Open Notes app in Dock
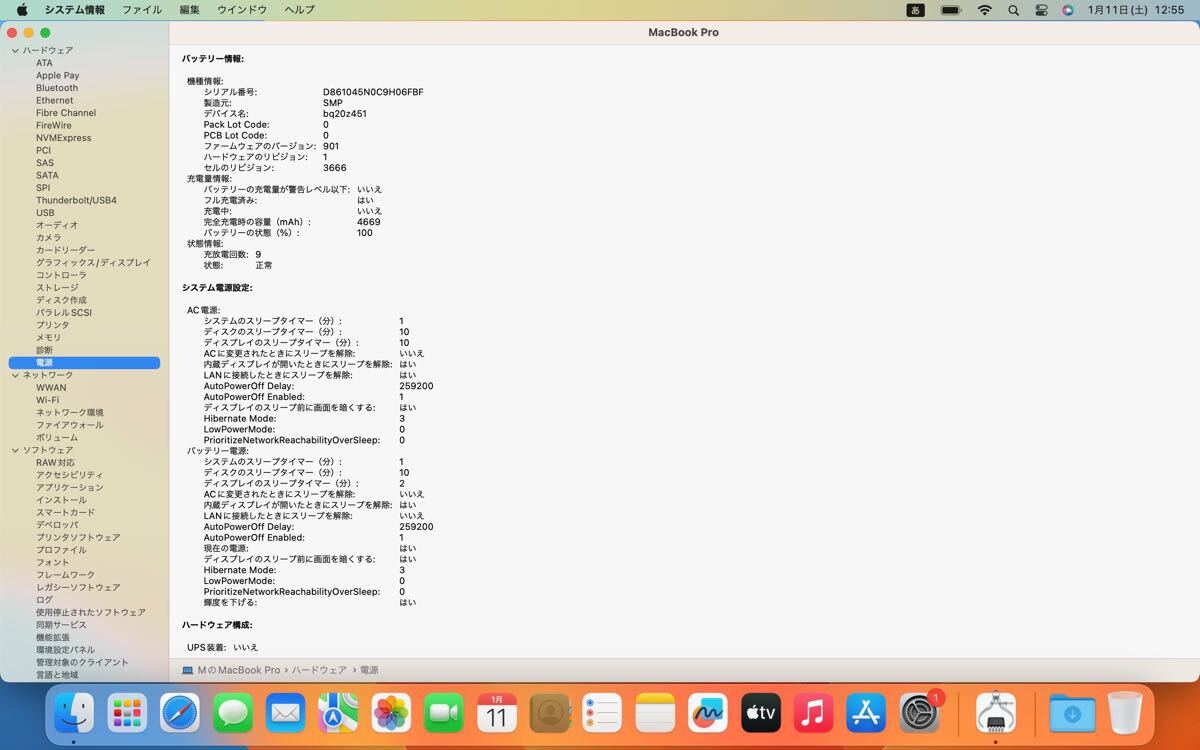Image resolution: width=1200 pixels, height=750 pixels. pyautogui.click(x=656, y=713)
